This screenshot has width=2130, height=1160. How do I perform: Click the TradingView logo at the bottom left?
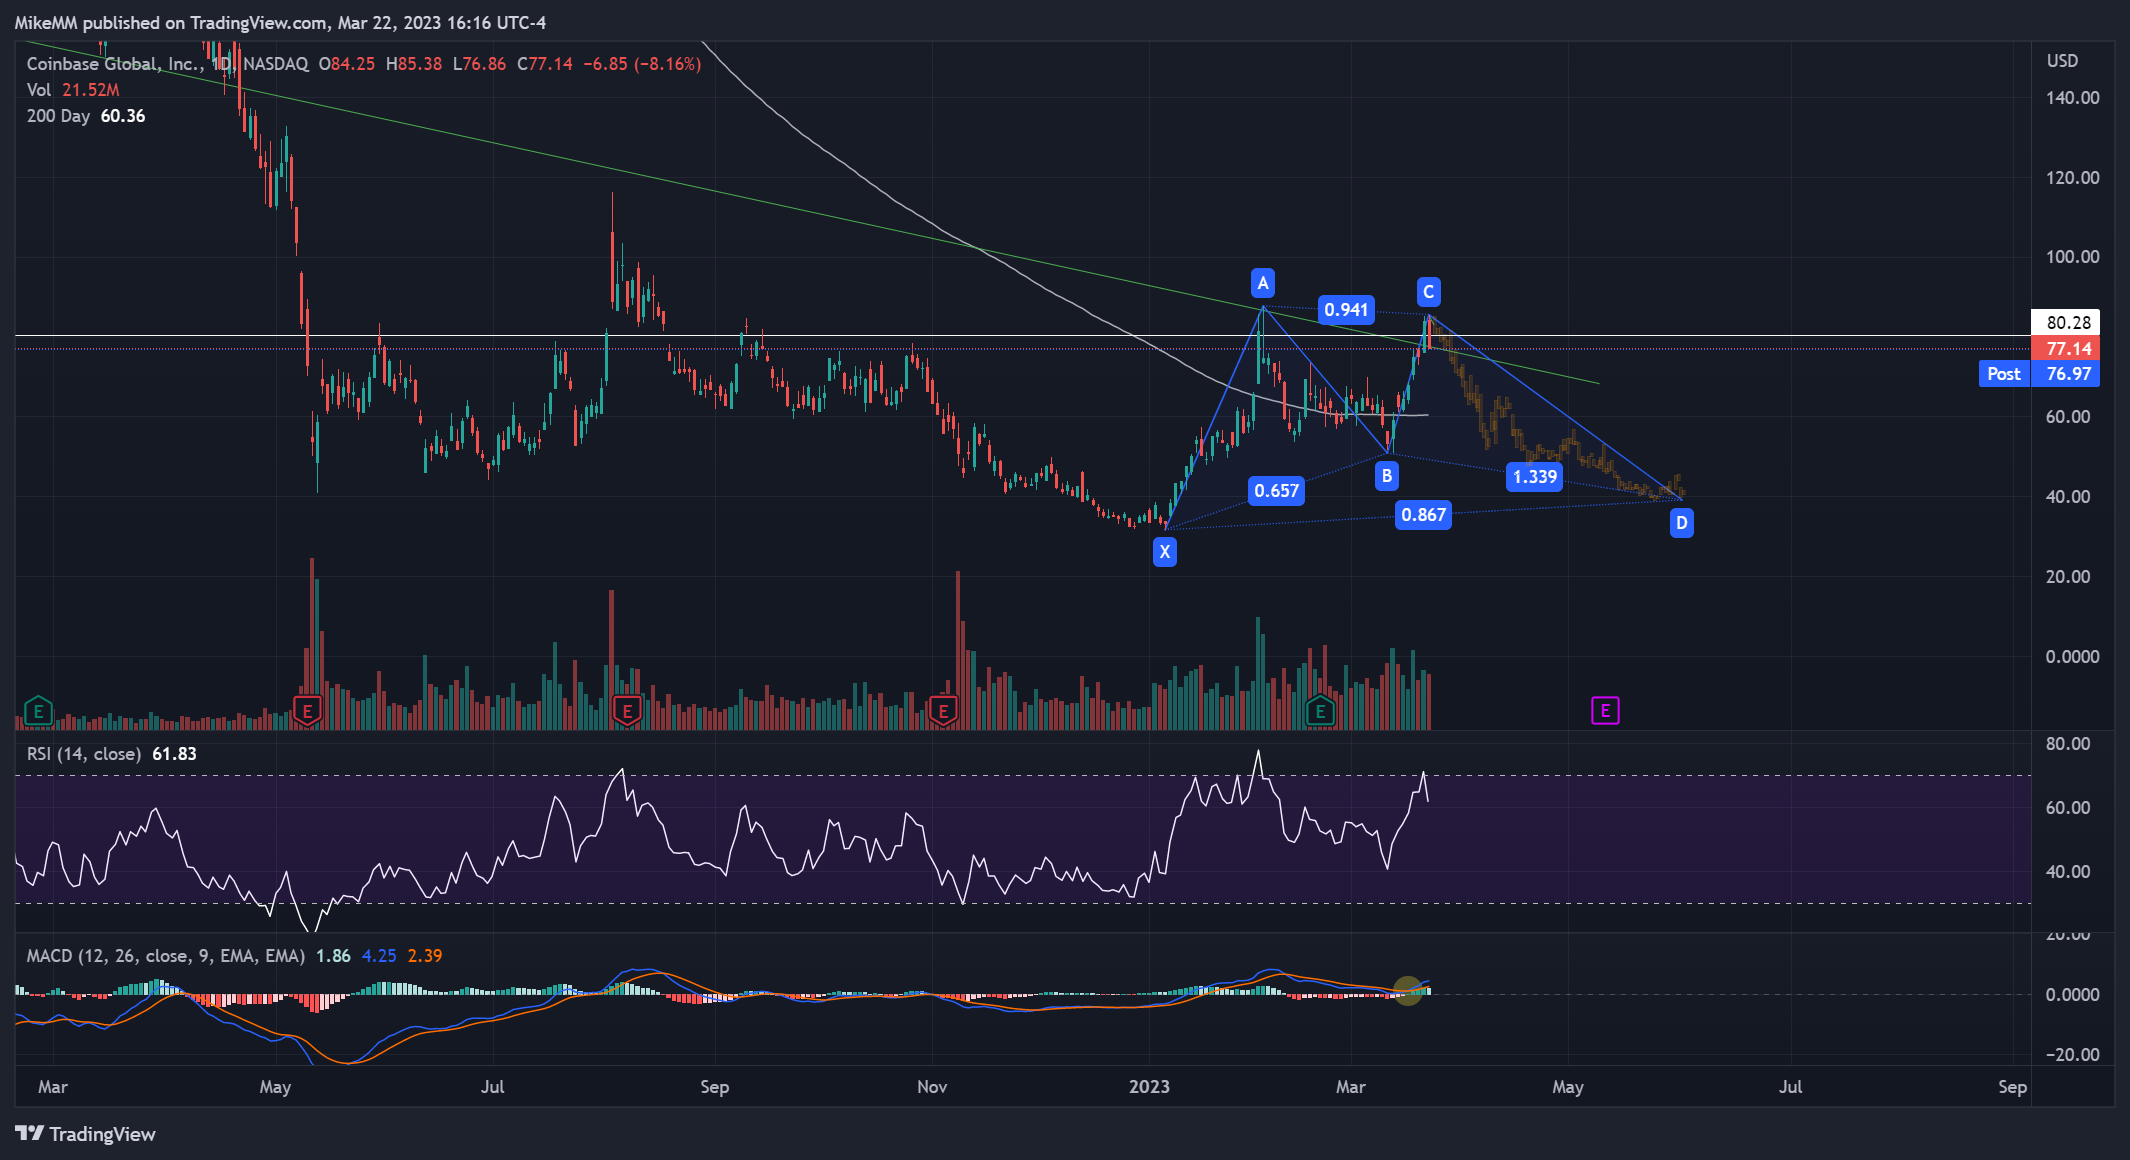(86, 1134)
